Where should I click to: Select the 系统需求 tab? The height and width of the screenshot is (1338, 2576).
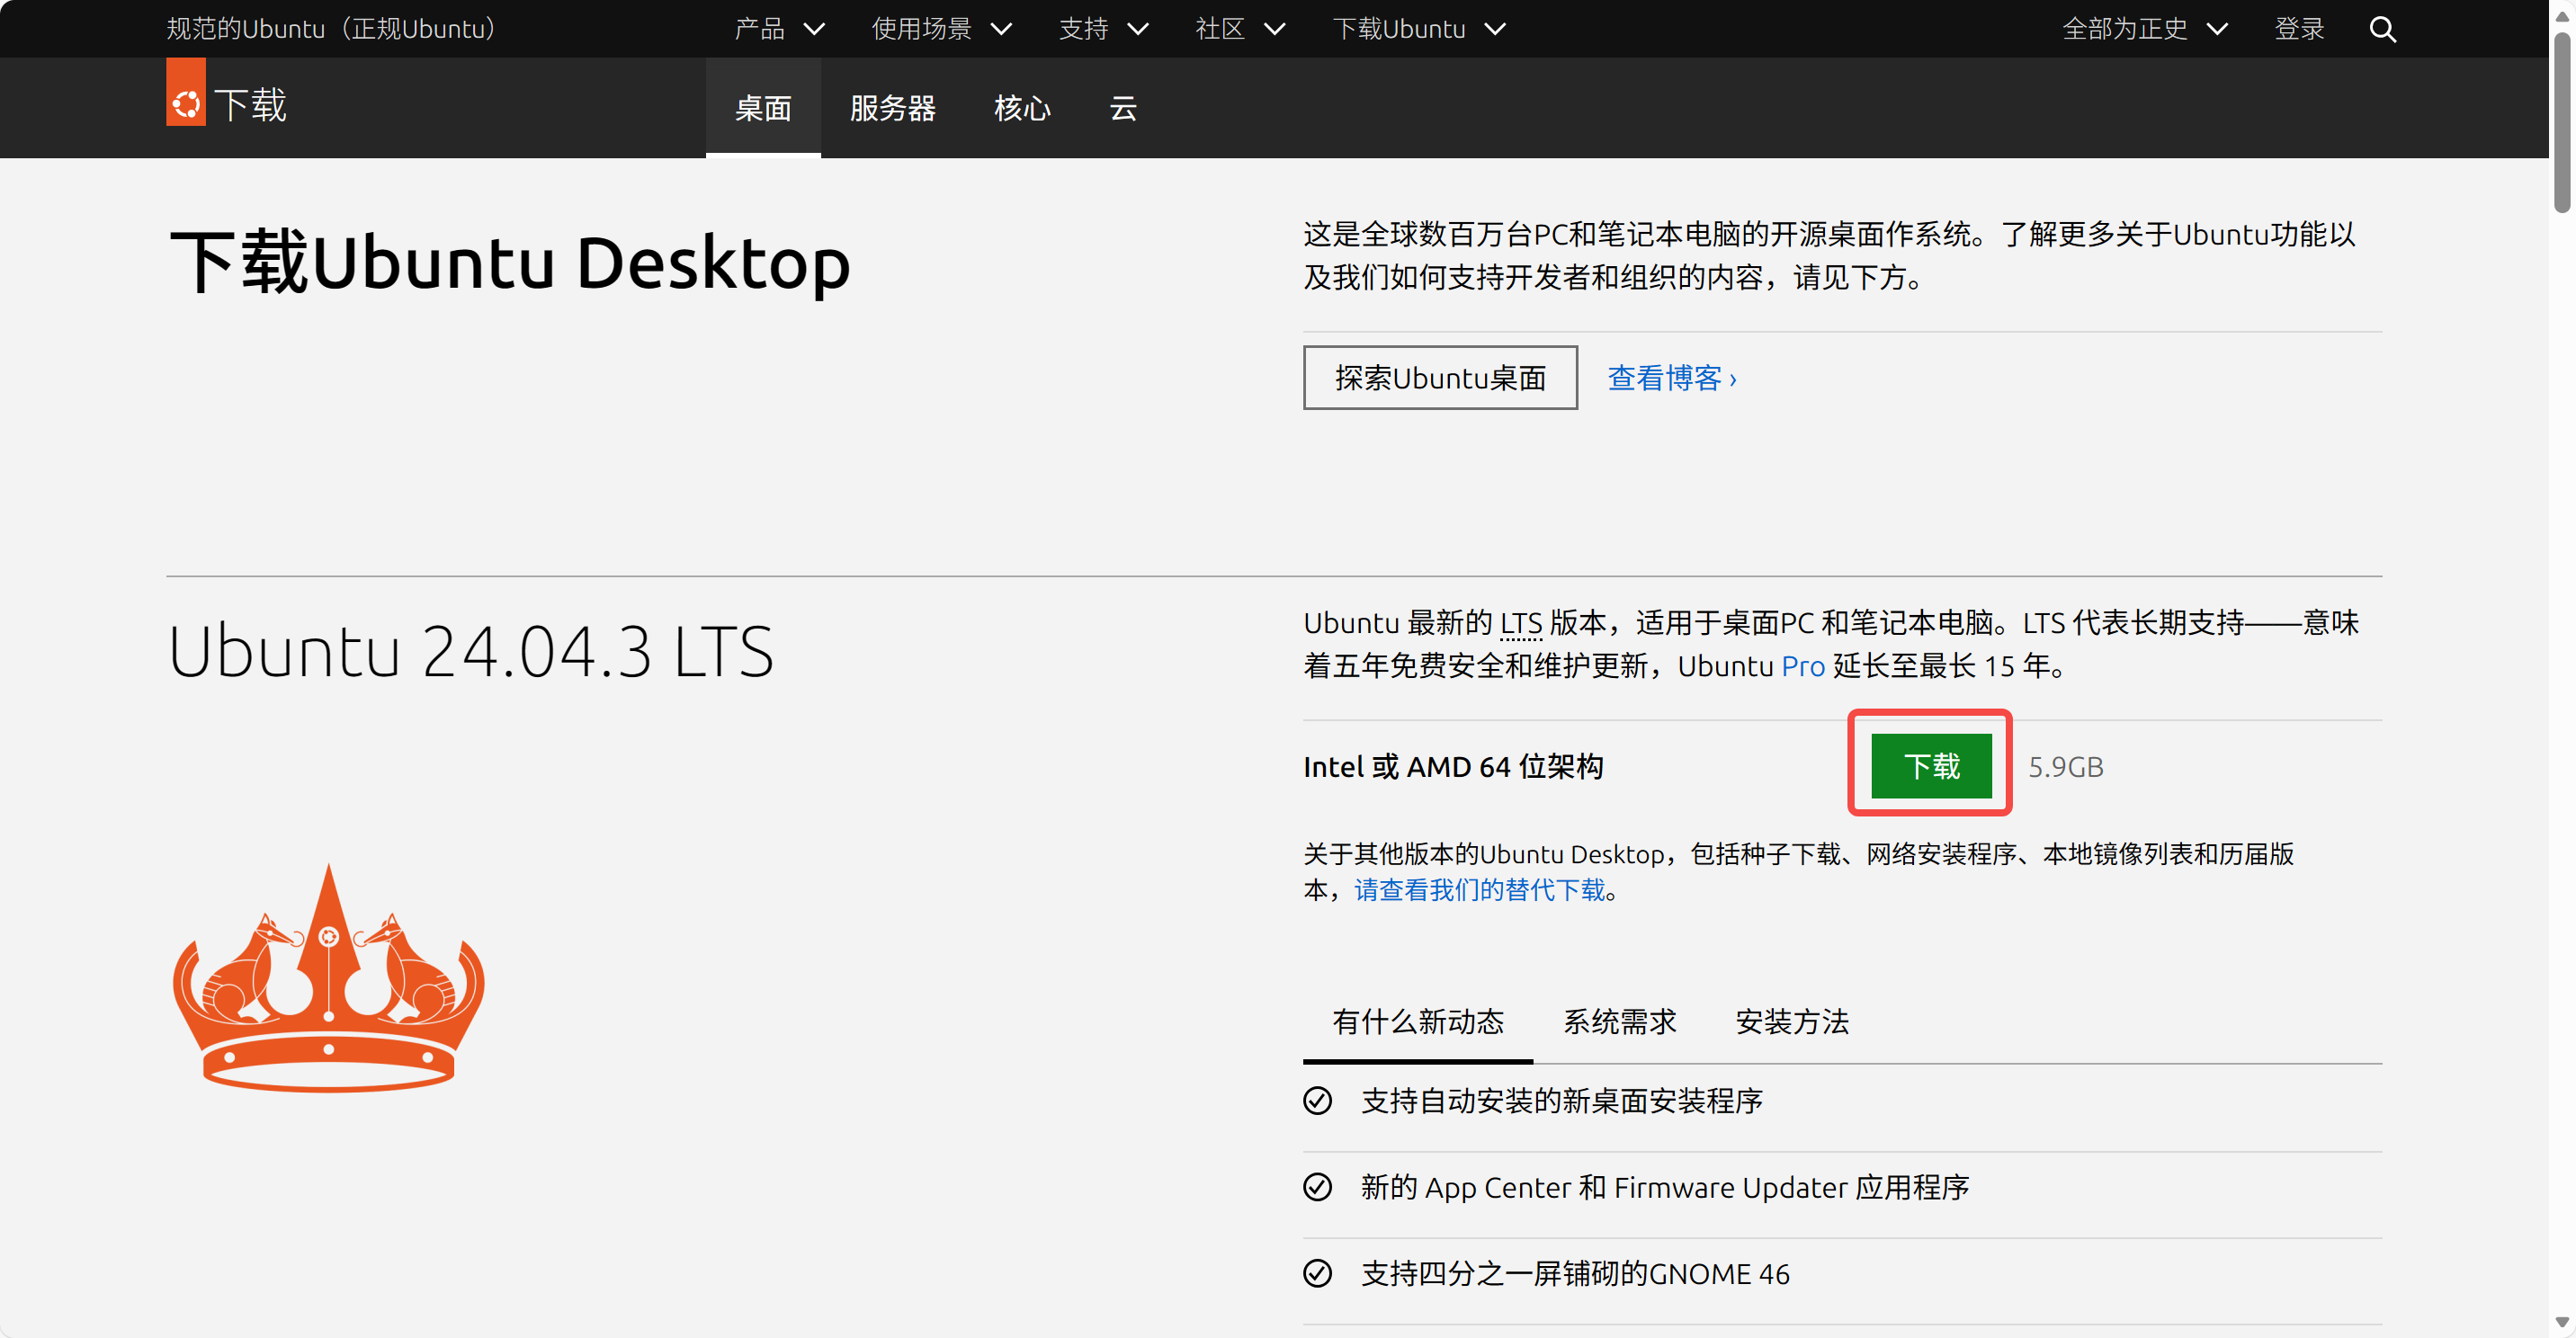tap(1619, 1022)
